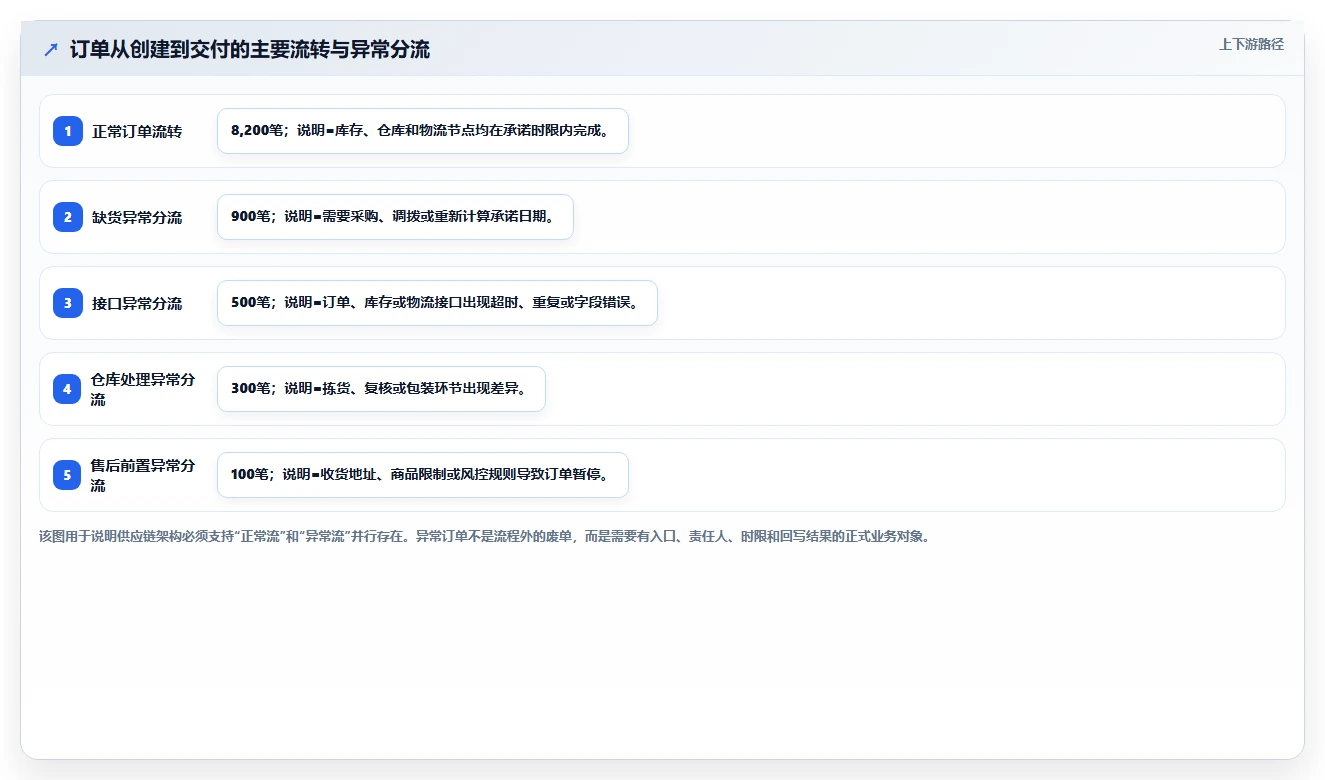Select the 正常订单流转 label
Image resolution: width=1325 pixels, height=780 pixels.
coord(137,131)
